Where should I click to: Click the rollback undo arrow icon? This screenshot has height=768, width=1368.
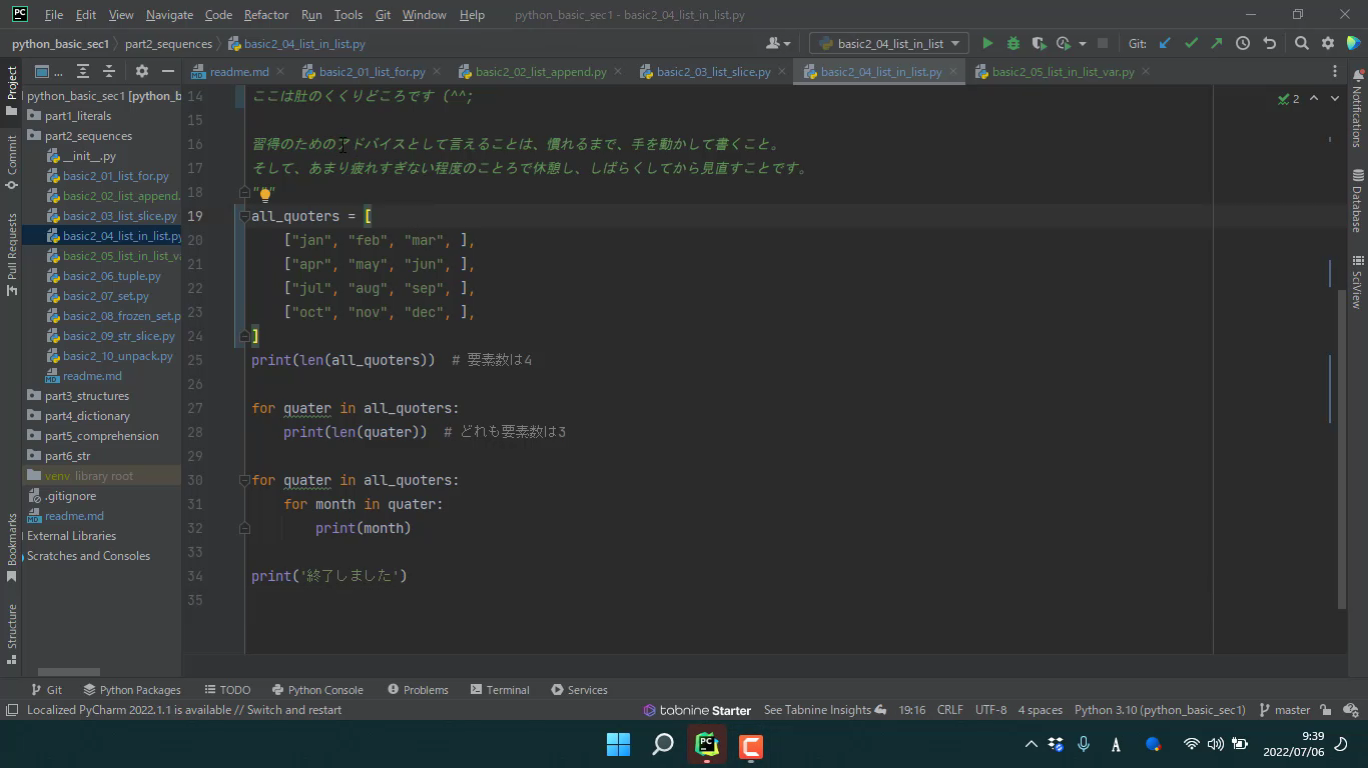pyautogui.click(x=1269, y=44)
